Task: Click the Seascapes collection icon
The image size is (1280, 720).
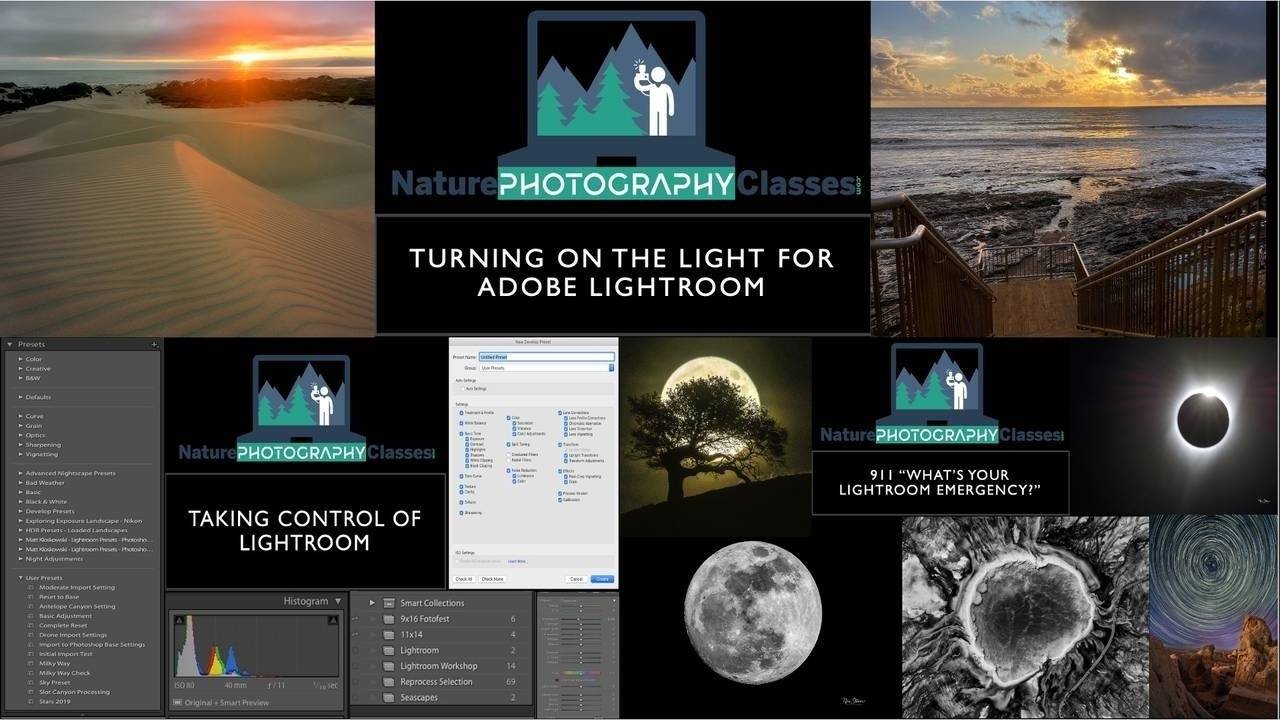Action: point(387,697)
